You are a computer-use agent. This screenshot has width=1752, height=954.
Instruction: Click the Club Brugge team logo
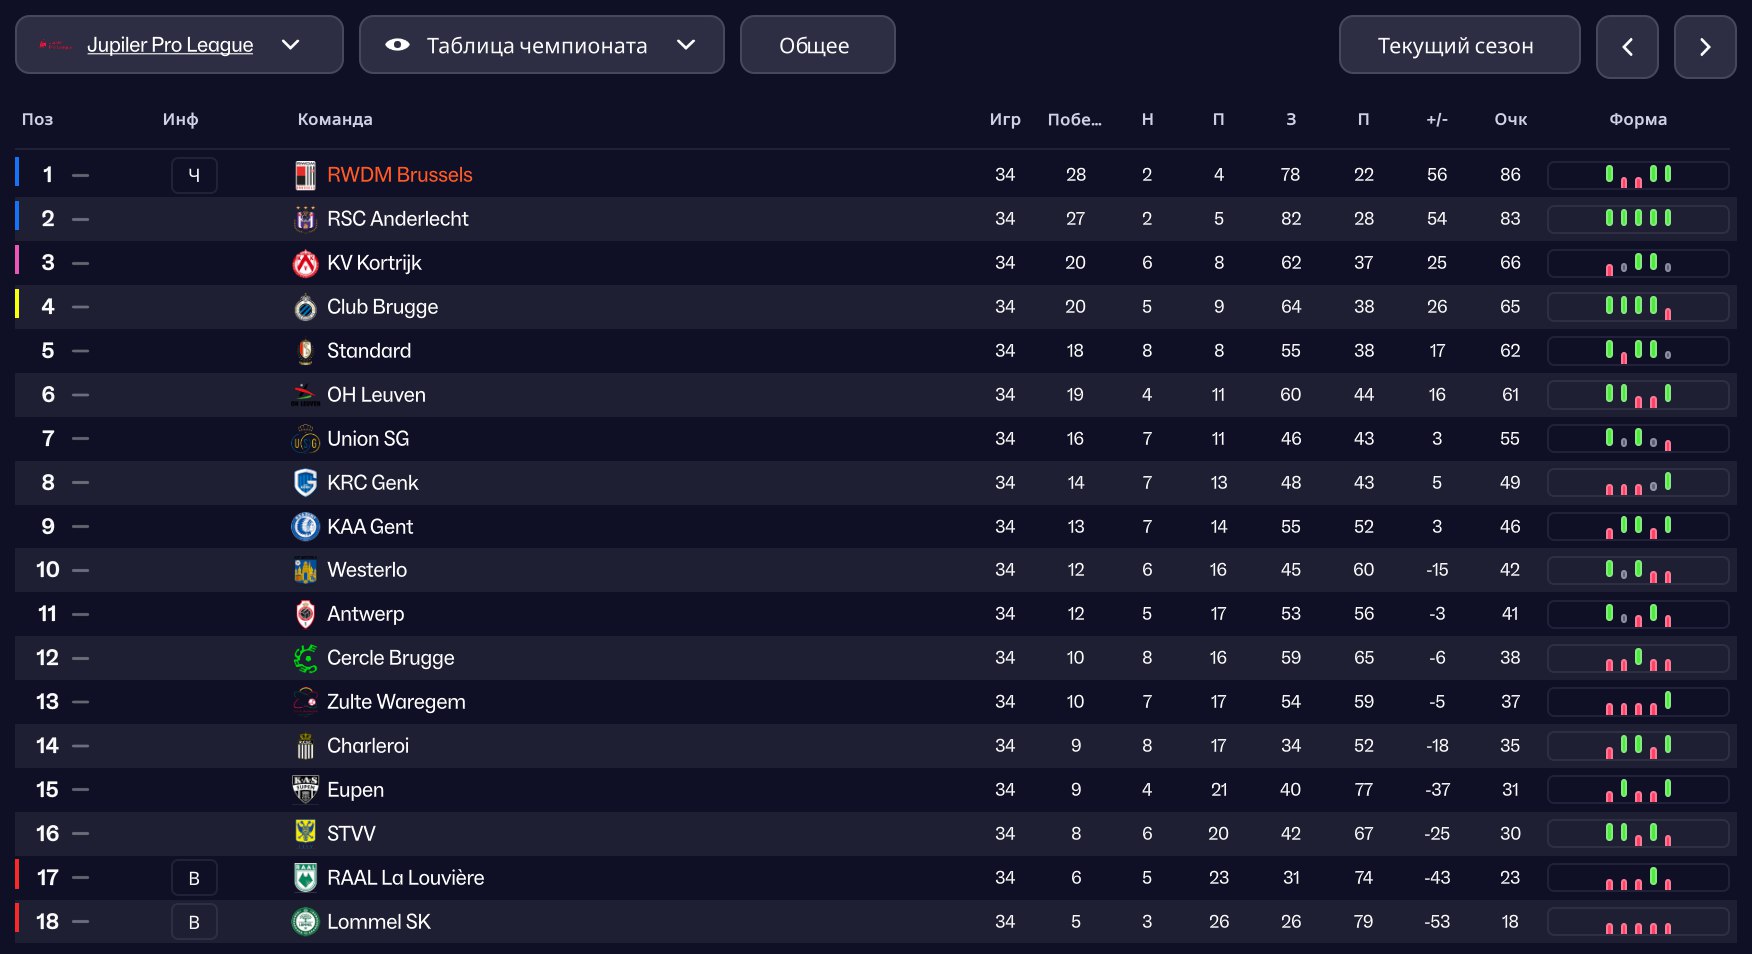tap(305, 307)
